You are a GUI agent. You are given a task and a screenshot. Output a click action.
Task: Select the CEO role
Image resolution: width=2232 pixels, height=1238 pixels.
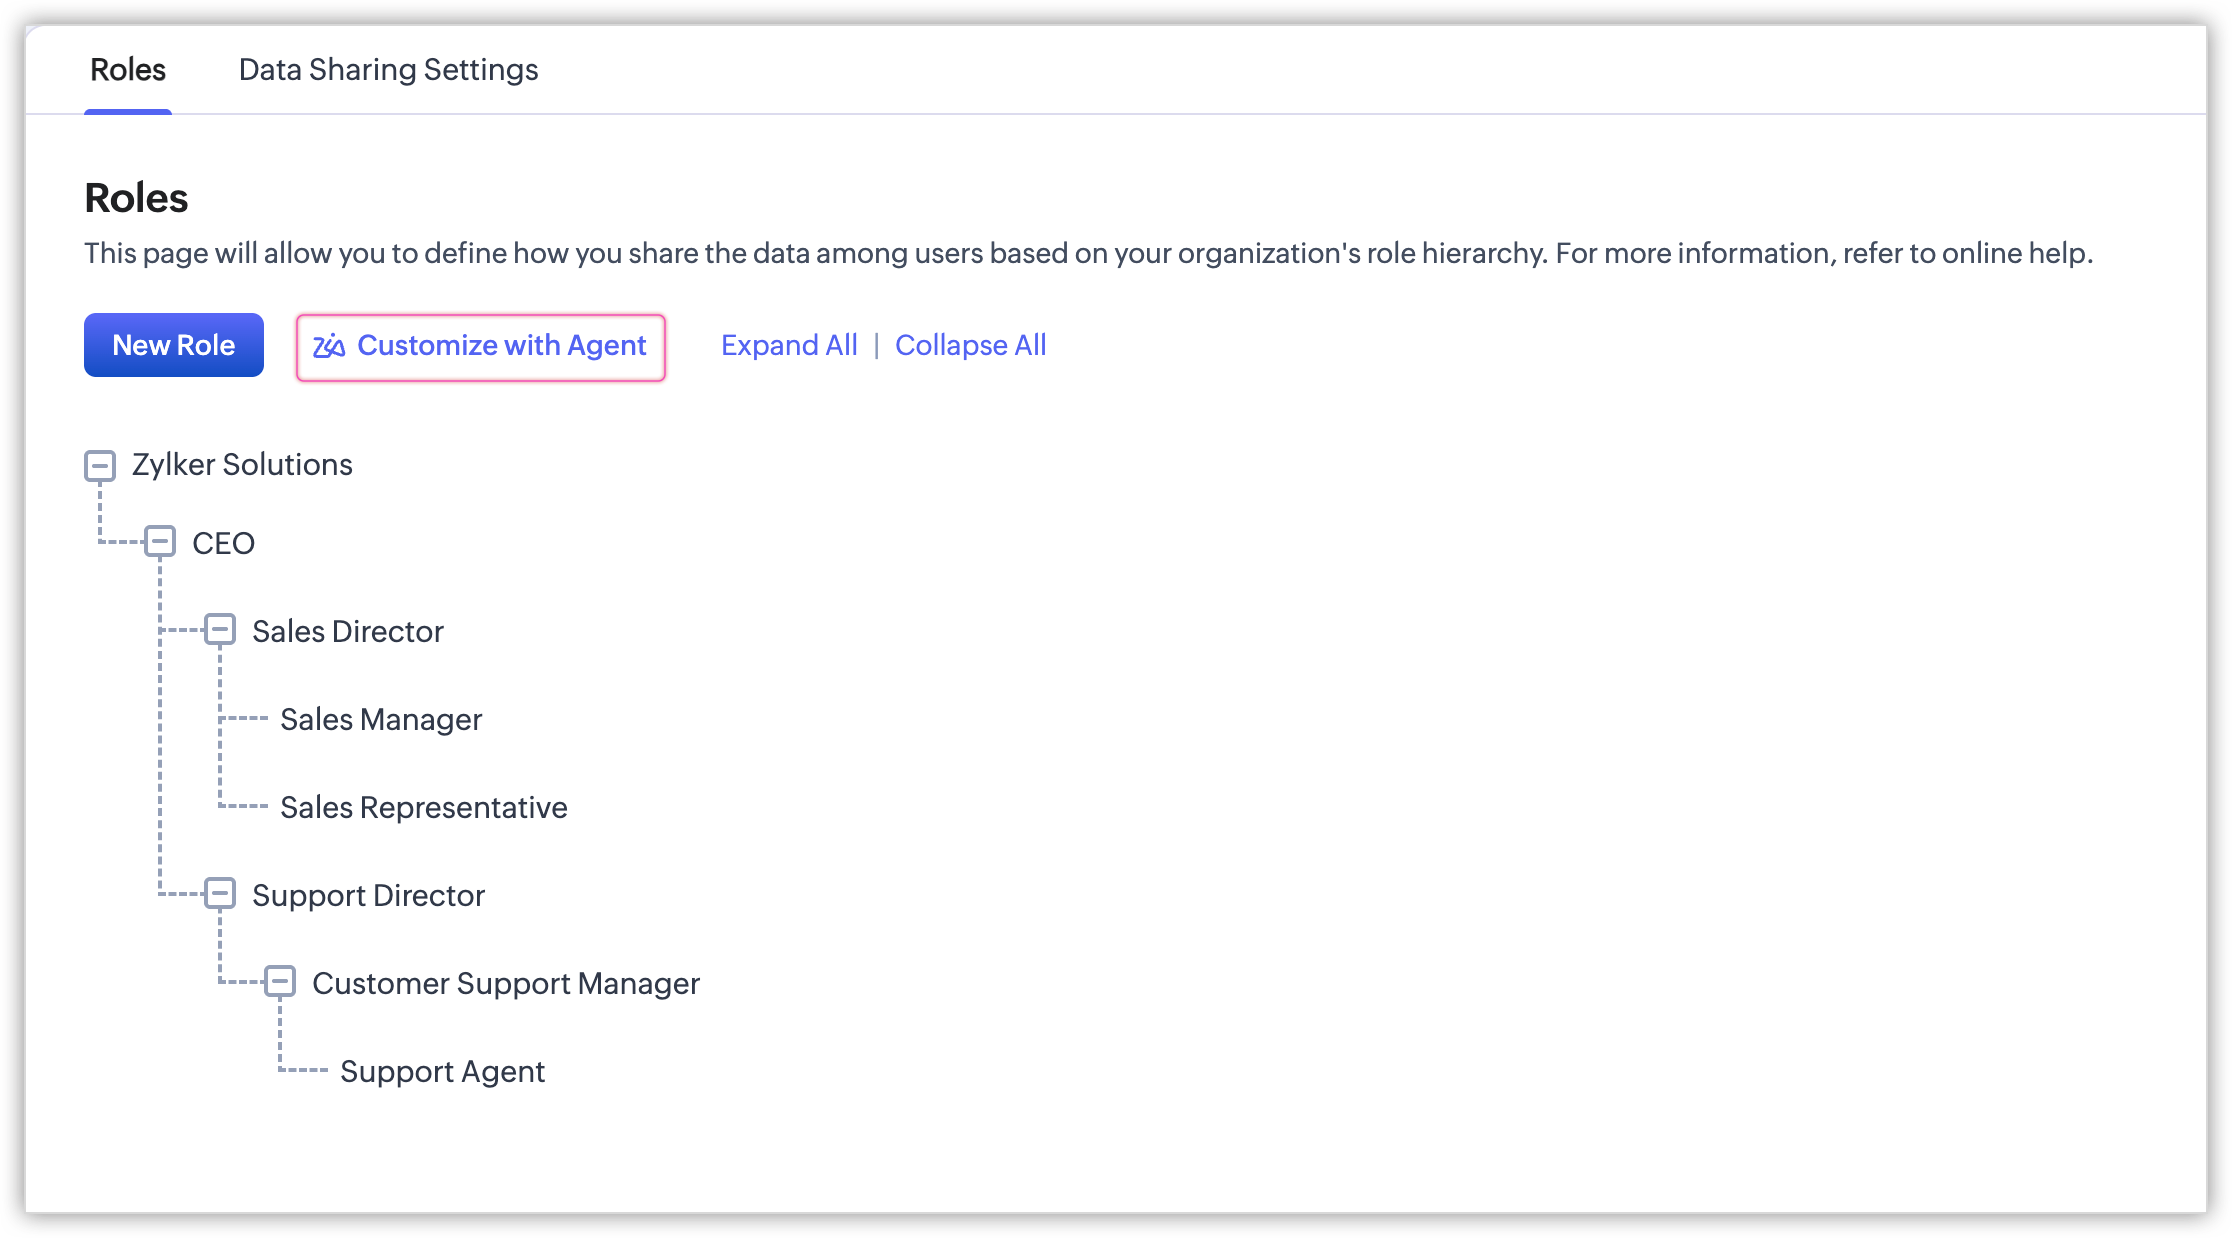(223, 543)
